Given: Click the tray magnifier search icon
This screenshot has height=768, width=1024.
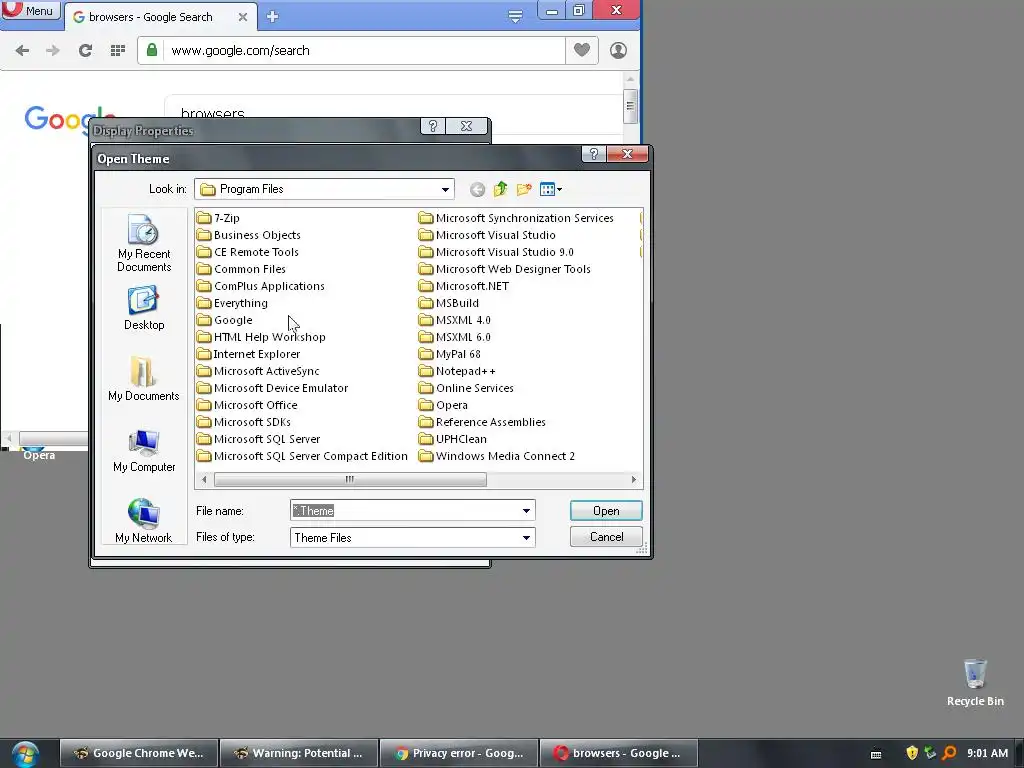Looking at the screenshot, I should [949, 753].
